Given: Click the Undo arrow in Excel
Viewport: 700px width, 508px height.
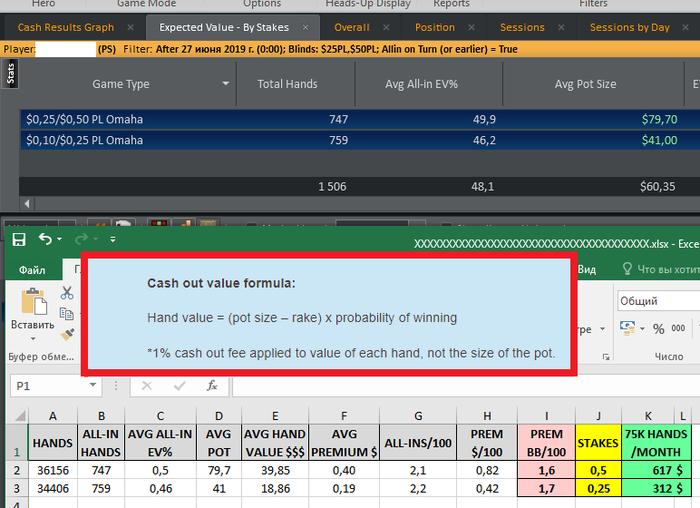Looking at the screenshot, I should (45, 239).
